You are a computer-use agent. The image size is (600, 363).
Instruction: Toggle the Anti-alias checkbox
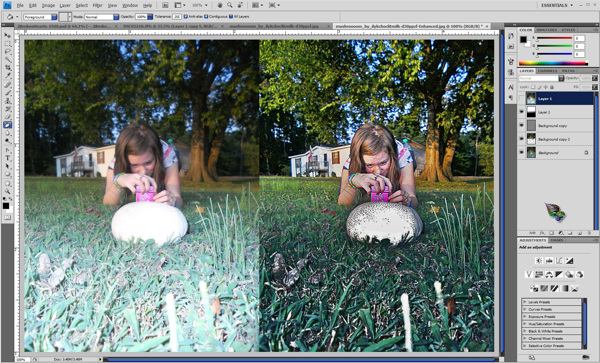[186, 17]
